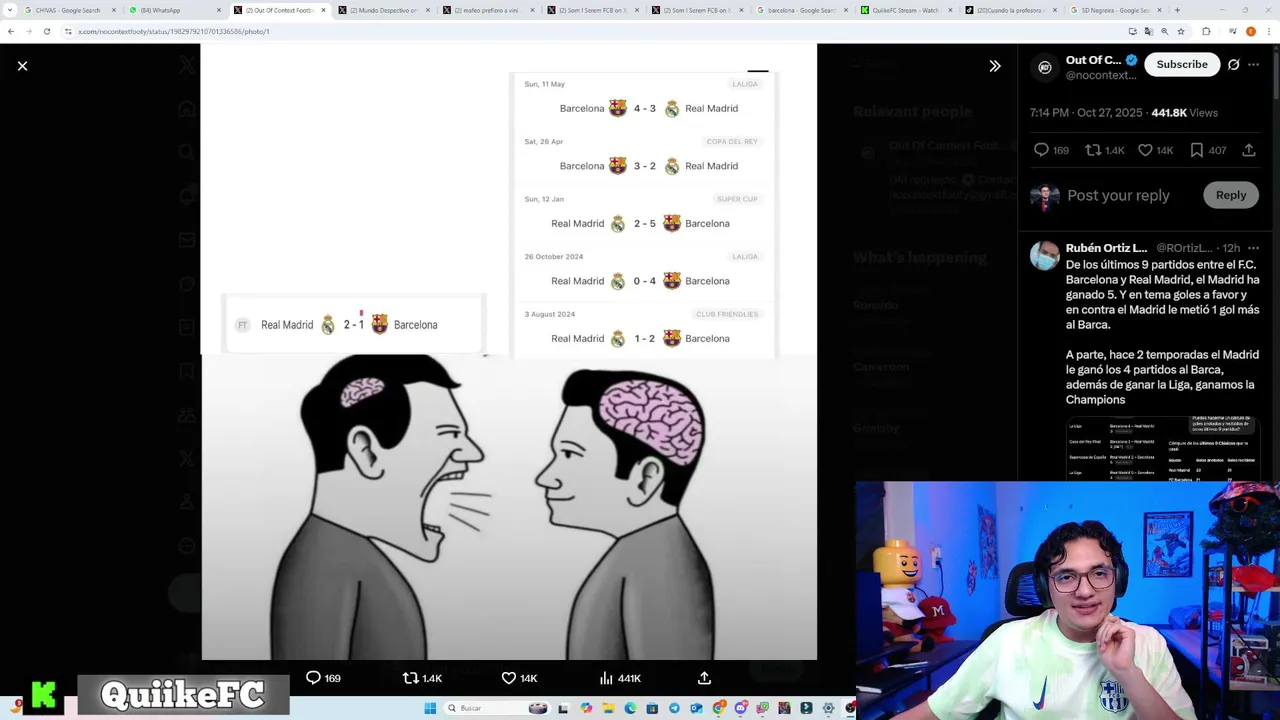The image size is (1280, 720).
Task: Open the post's three-dot more menu
Action: [x=1254, y=64]
